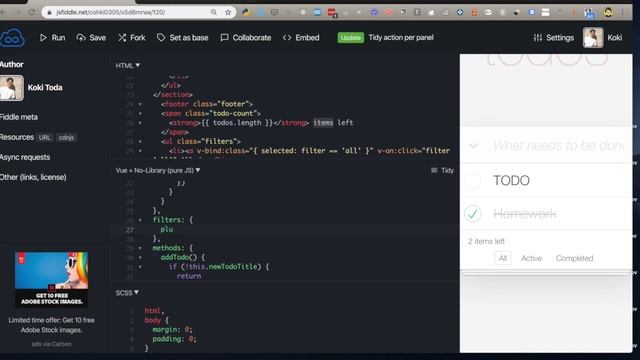Screen dimensions: 640x360
Task: Click the TODO item label
Action: (511, 180)
